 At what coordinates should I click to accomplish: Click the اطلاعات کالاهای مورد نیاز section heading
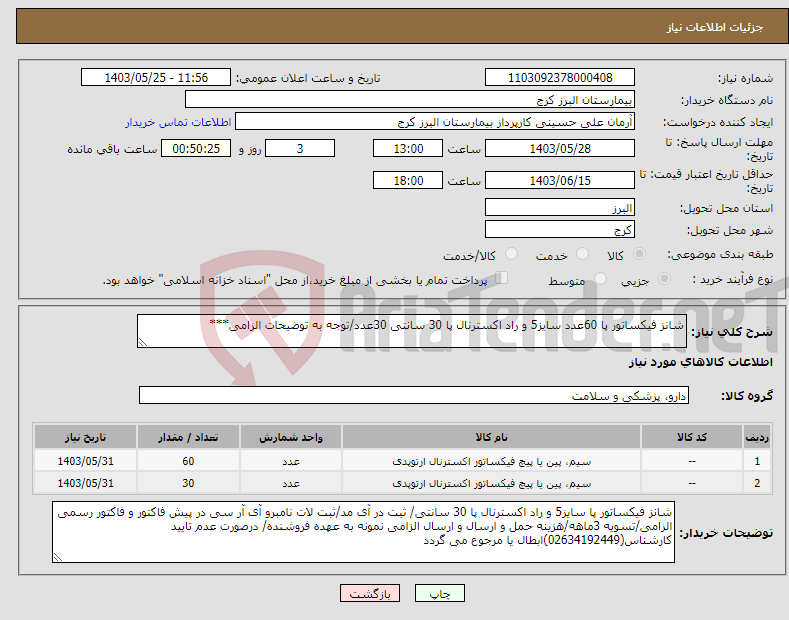pyautogui.click(x=700, y=362)
